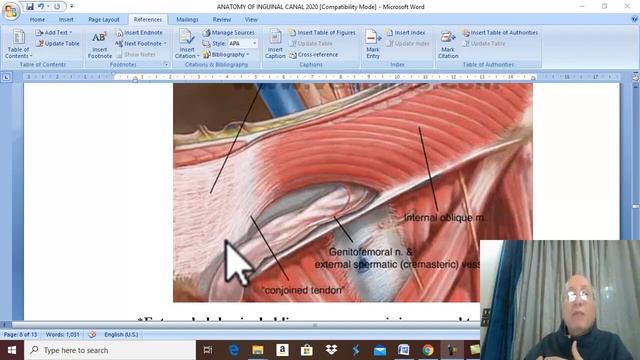The height and width of the screenshot is (360, 640).
Task: Launch Microsoft Edge from taskbar
Action: pos(233,350)
